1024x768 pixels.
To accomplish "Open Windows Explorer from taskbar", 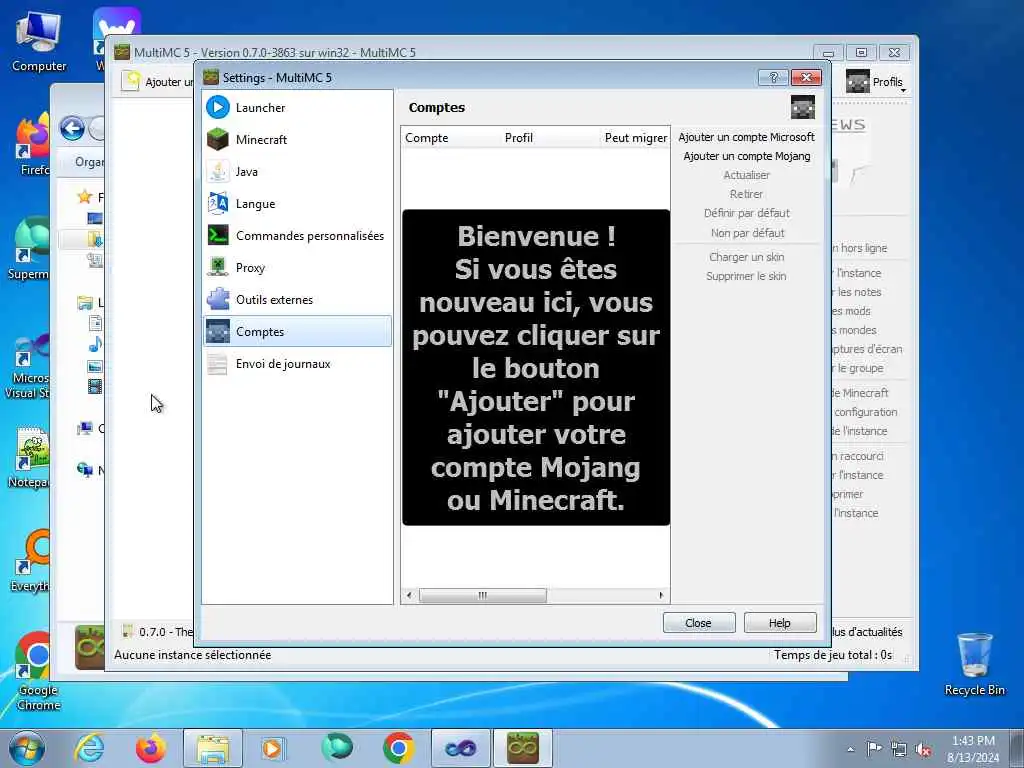I will pos(213,748).
